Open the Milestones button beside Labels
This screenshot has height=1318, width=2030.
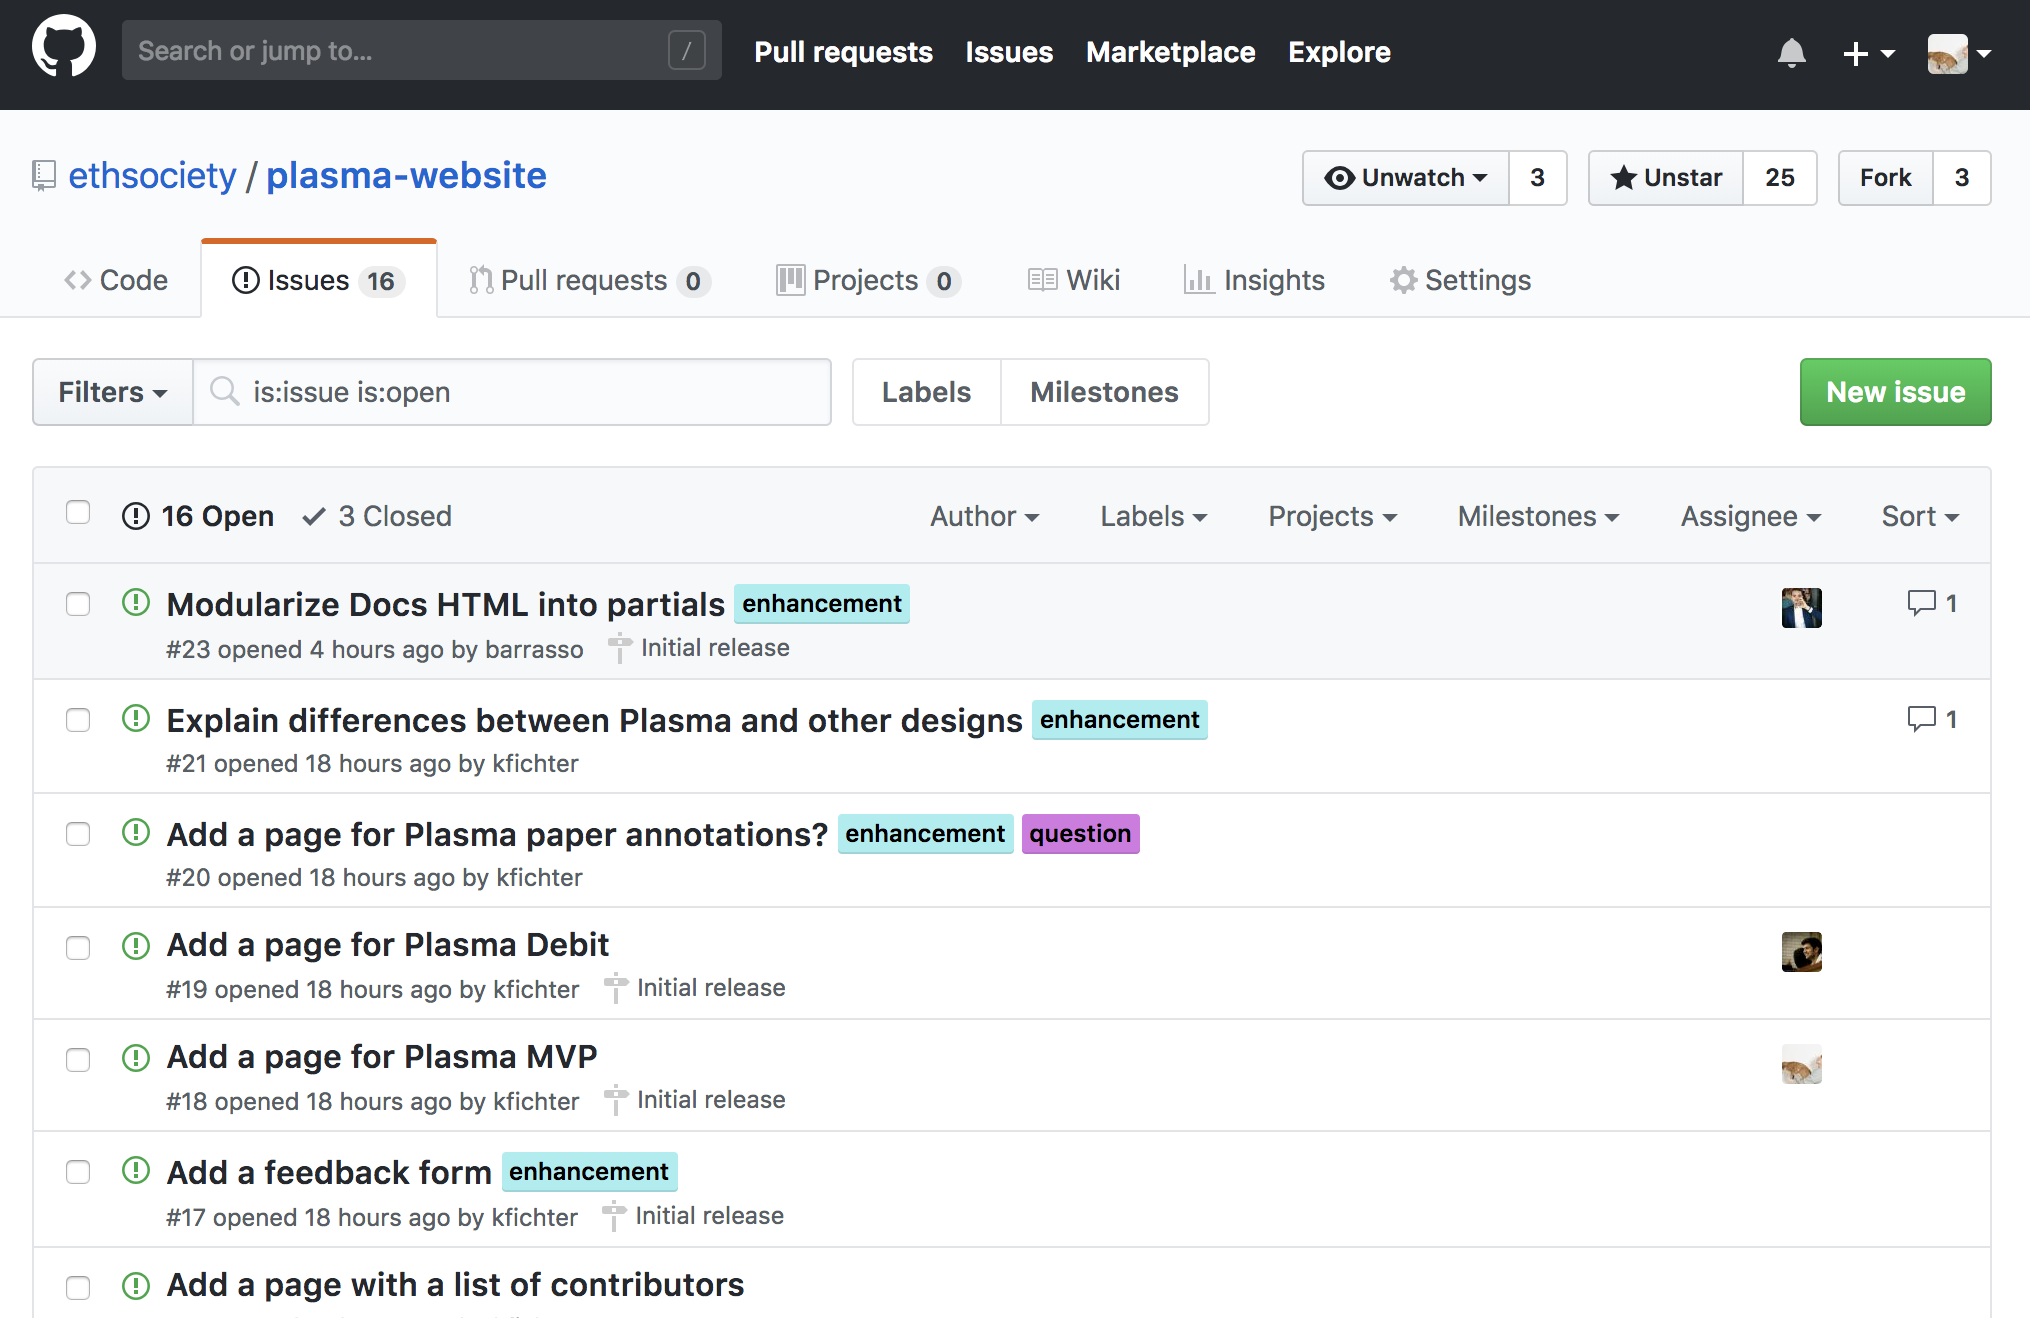tap(1105, 392)
